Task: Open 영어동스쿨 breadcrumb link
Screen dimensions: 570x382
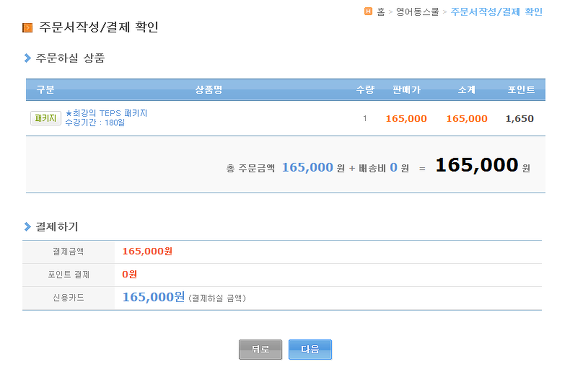Action: coord(417,12)
